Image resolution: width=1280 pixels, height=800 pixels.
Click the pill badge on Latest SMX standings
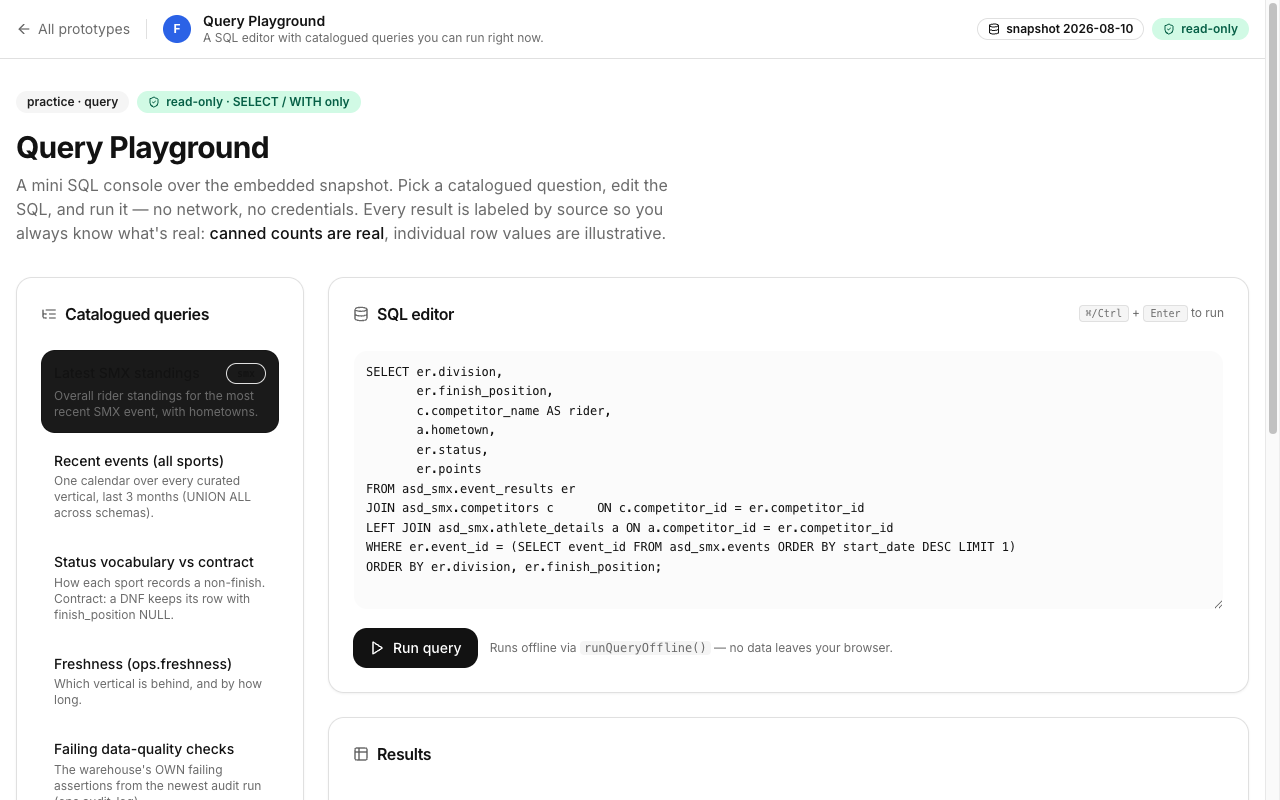pos(246,373)
